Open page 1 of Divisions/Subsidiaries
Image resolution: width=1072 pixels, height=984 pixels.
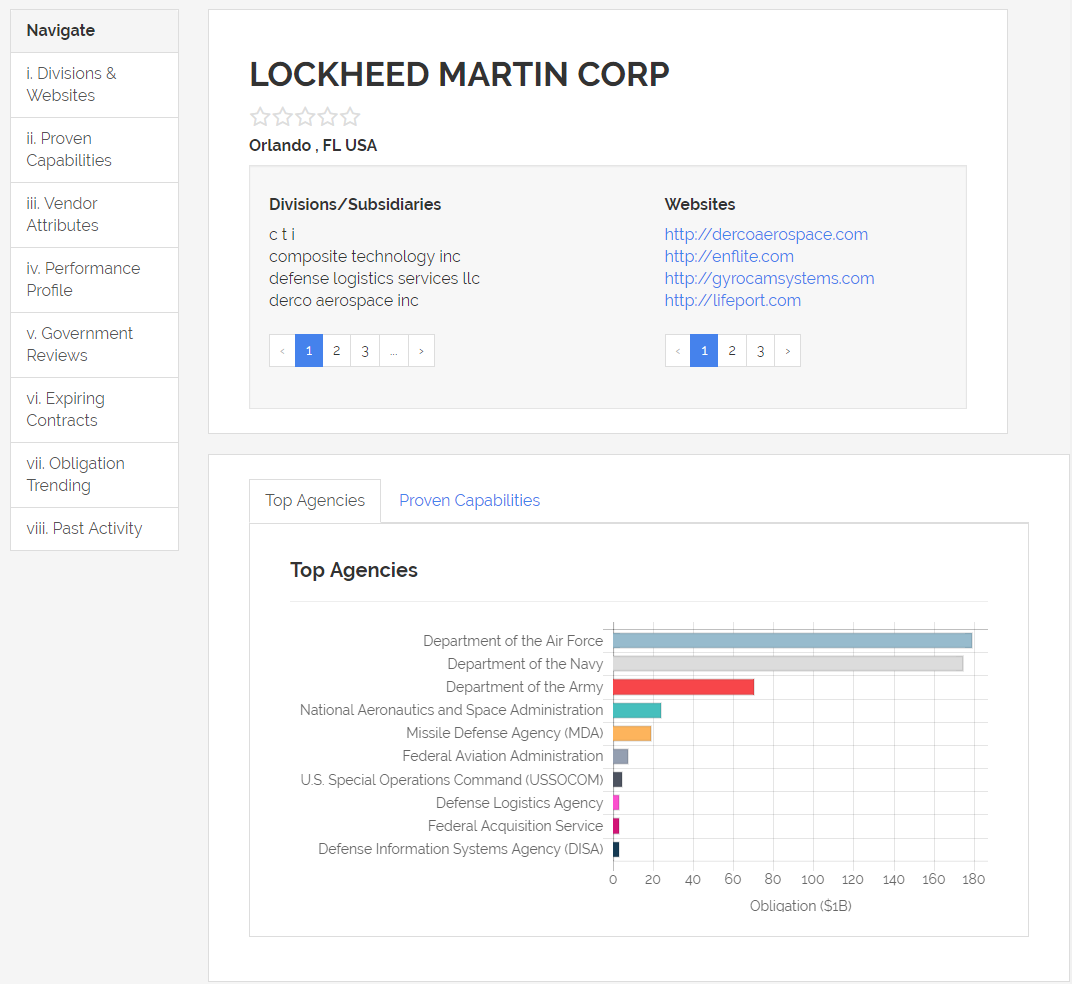click(309, 351)
